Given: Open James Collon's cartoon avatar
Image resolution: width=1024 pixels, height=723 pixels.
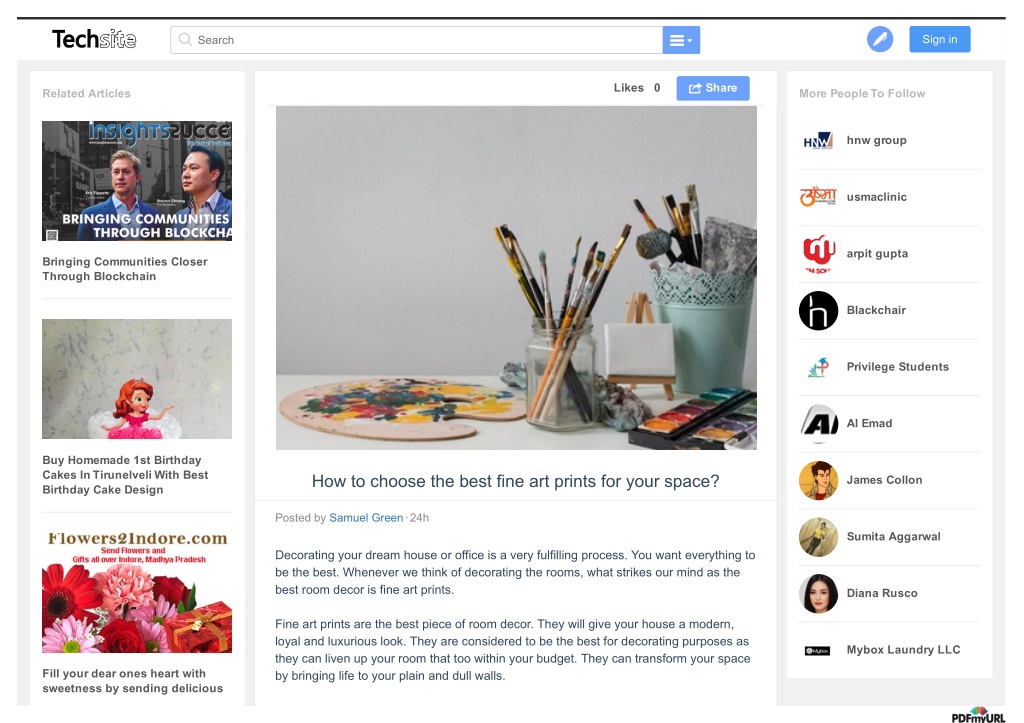Looking at the screenshot, I should pyautogui.click(x=818, y=480).
